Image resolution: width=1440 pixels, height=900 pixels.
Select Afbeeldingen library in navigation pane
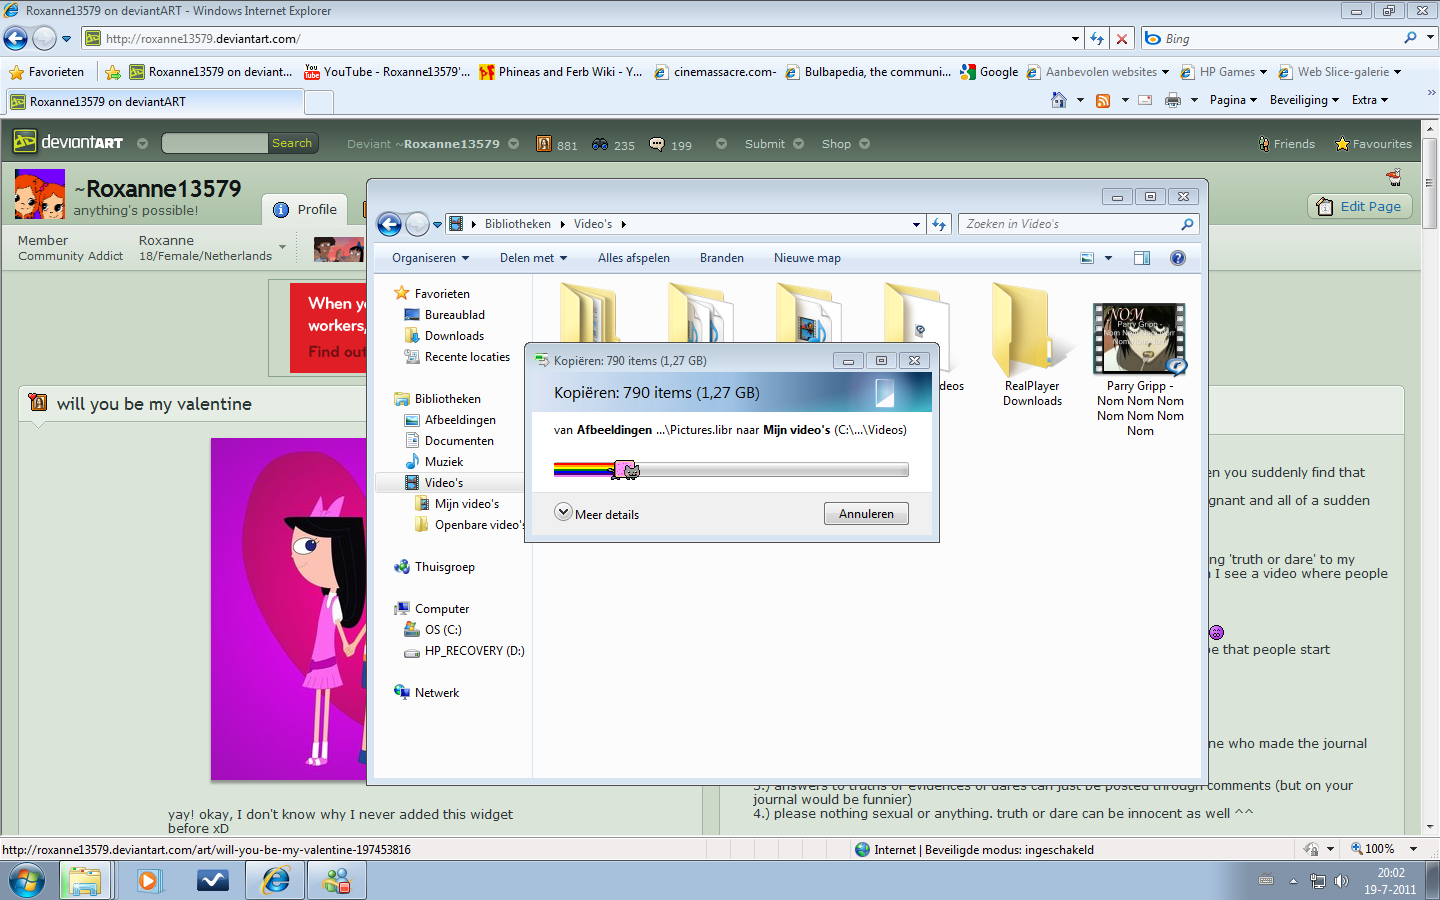point(450,420)
